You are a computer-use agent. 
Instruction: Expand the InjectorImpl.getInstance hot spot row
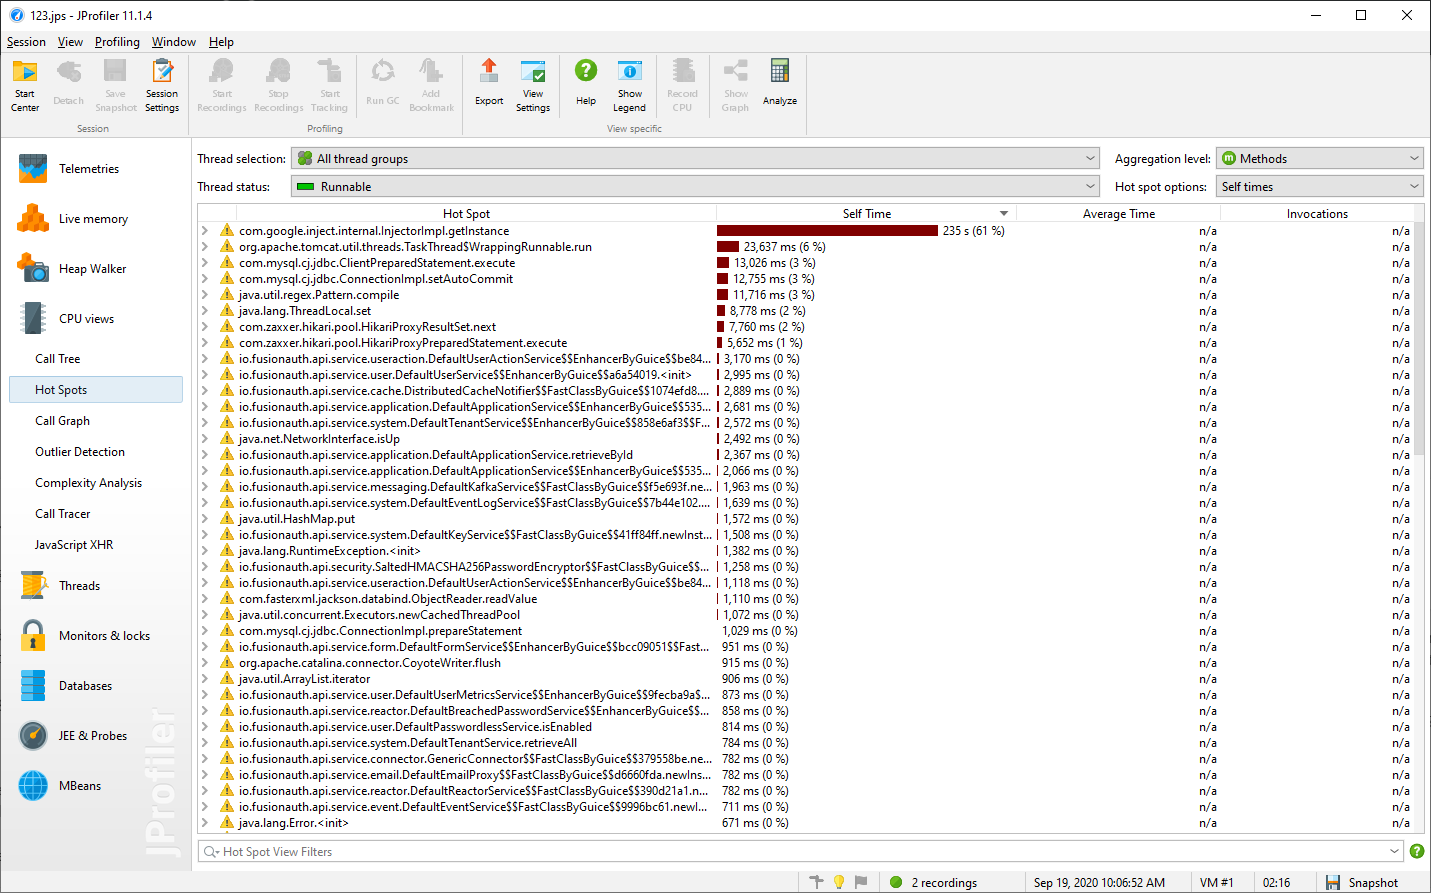pyautogui.click(x=205, y=231)
